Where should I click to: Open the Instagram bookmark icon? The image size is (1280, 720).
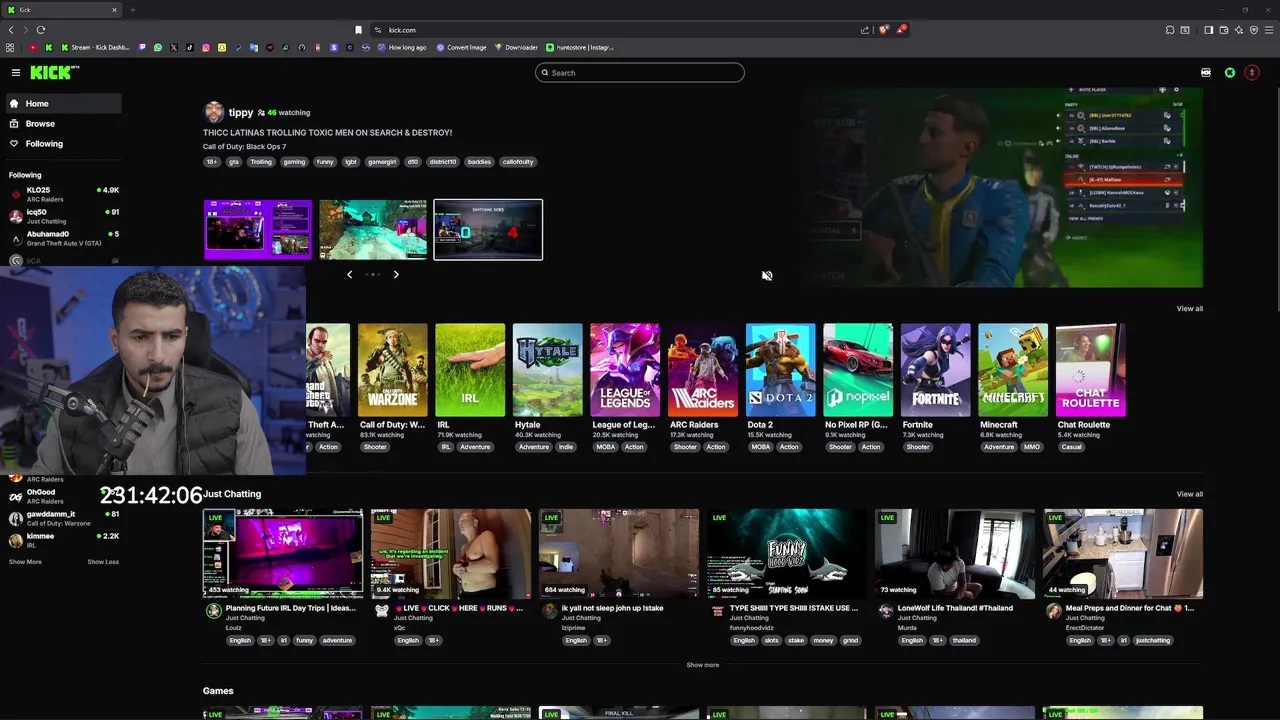[206, 47]
